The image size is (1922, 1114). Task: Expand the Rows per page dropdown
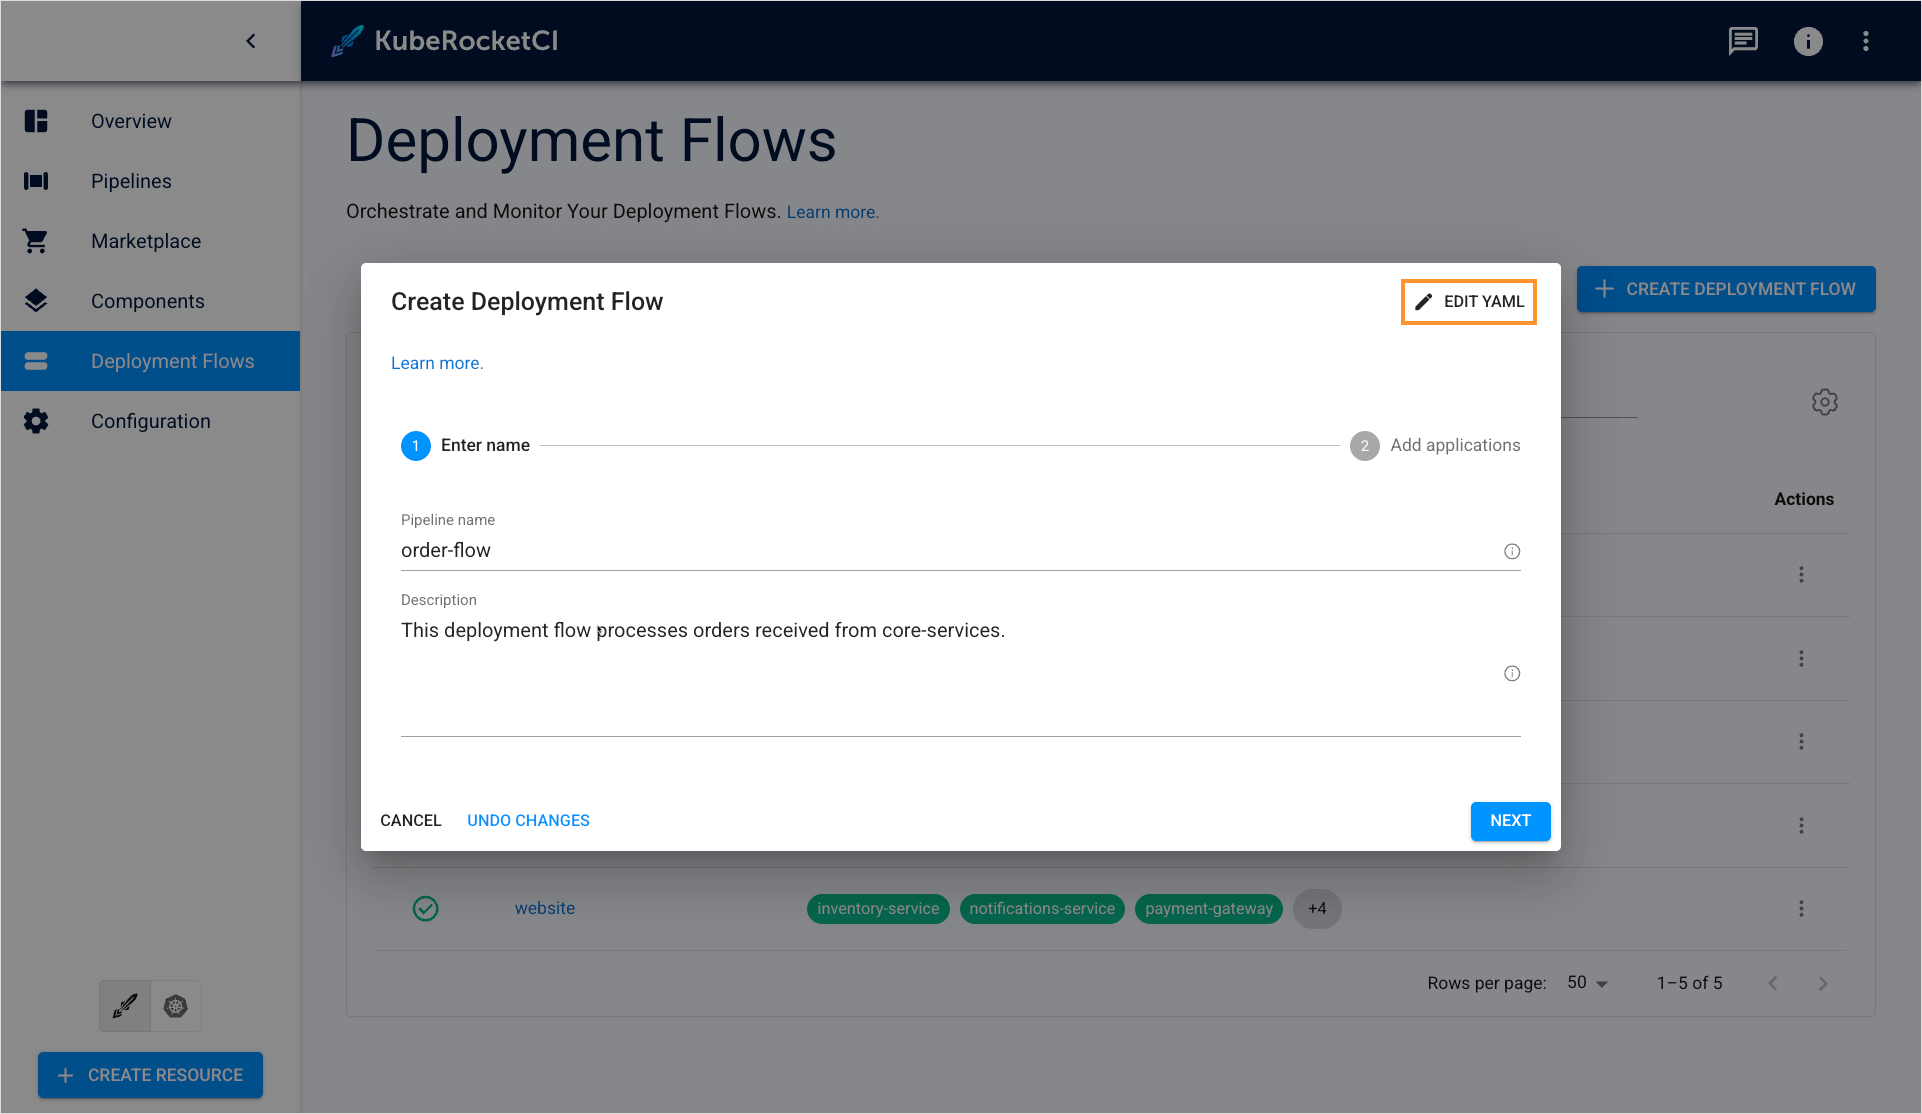[x=1587, y=983]
